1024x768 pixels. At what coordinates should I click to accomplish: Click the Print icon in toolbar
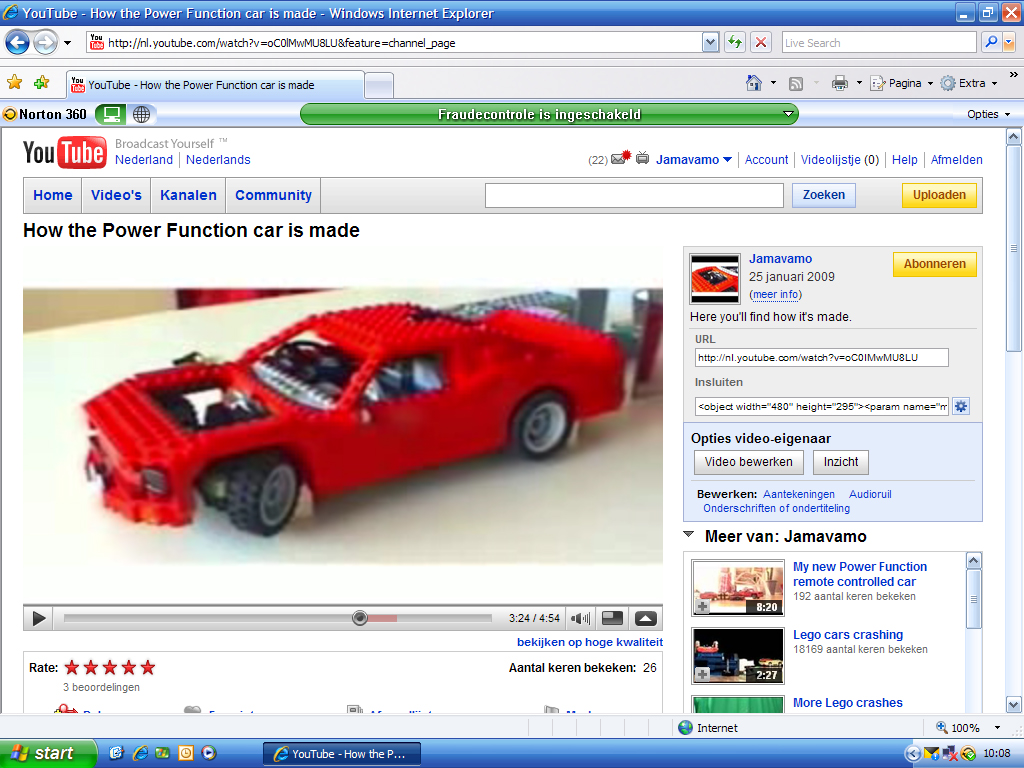point(840,83)
